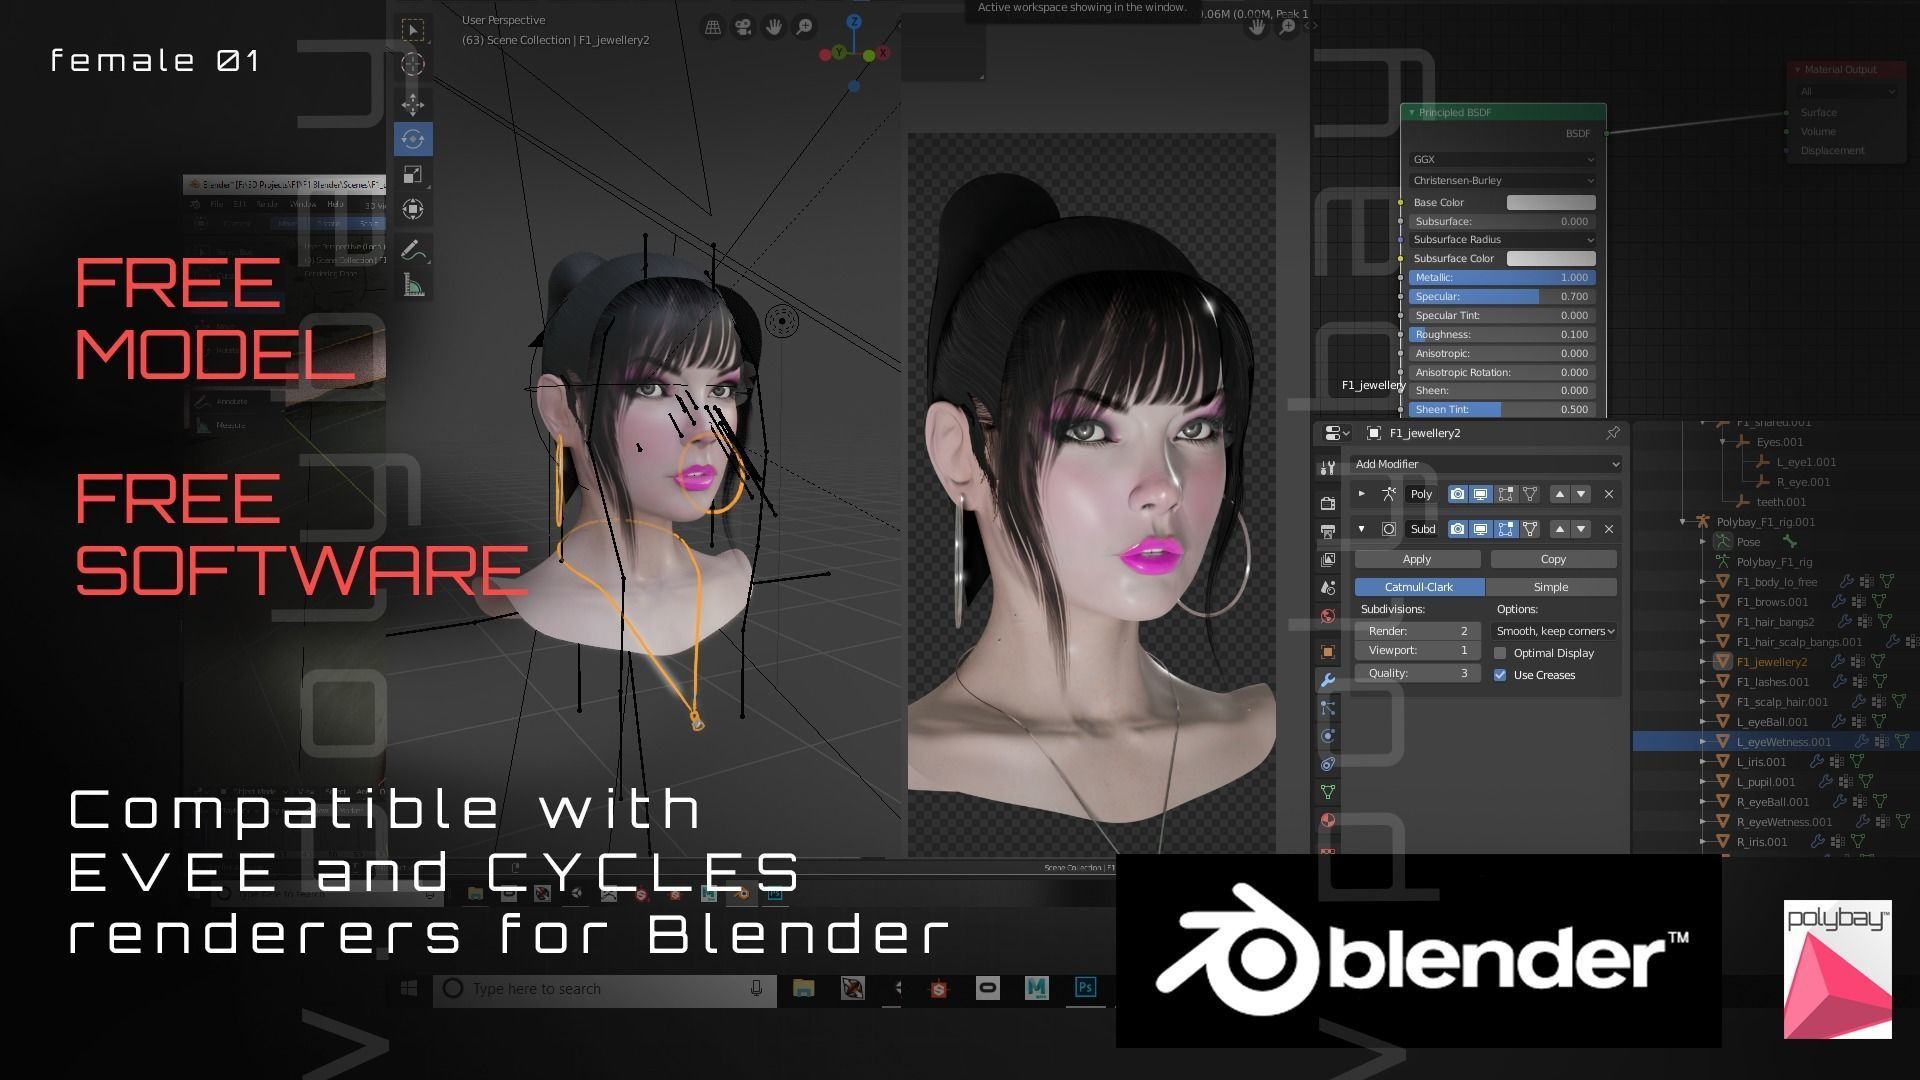Open Christensen-Burley subsurface method dropdown
The image size is (1920, 1080).
click(x=1502, y=180)
